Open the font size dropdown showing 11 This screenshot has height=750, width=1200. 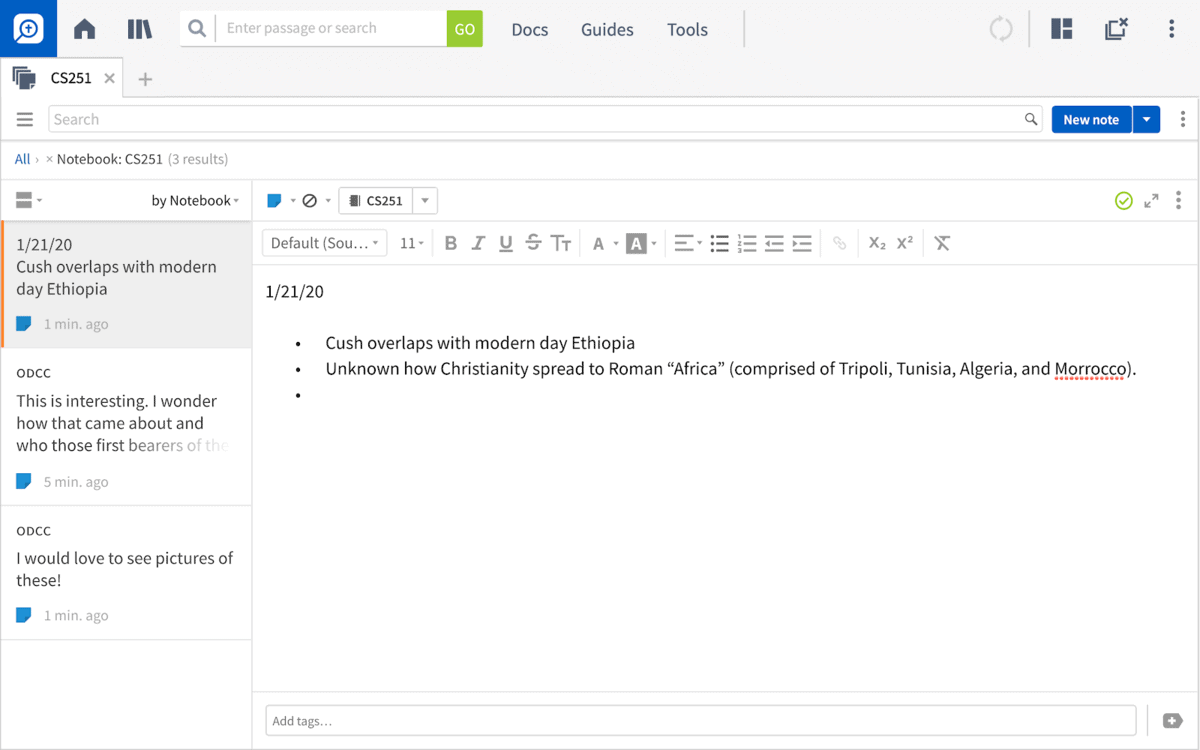click(x=411, y=243)
